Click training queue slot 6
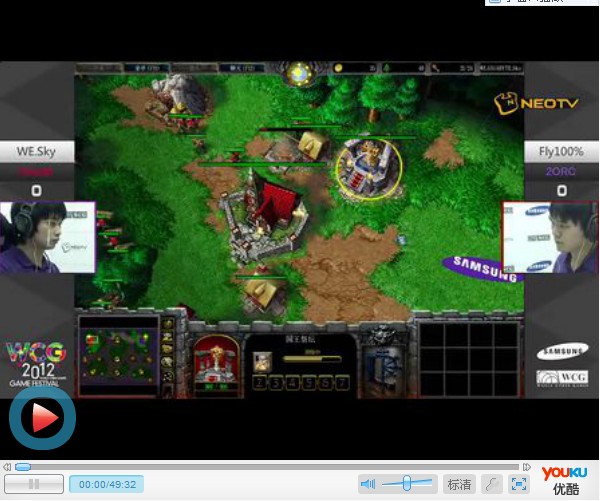The width and height of the screenshot is (600, 501). (x=326, y=383)
